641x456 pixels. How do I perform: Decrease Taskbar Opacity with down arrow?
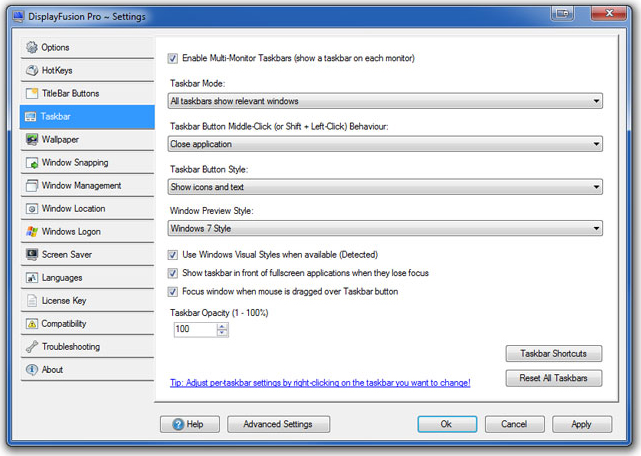click(x=222, y=332)
